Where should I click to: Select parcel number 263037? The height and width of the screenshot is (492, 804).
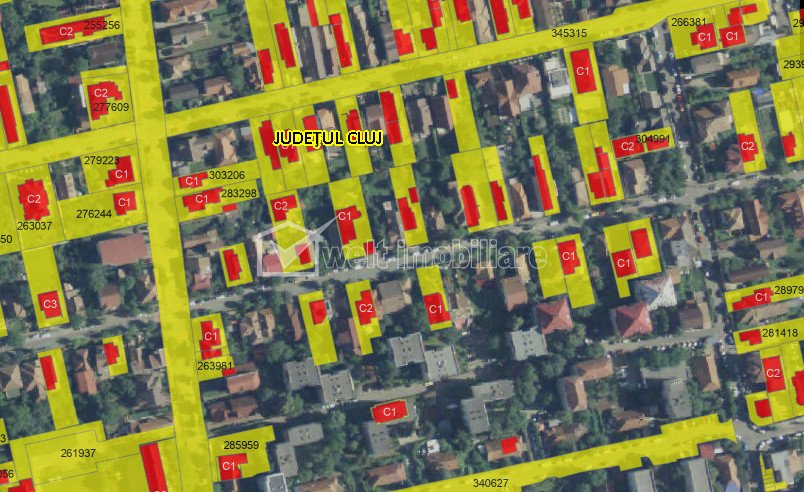tap(34, 226)
